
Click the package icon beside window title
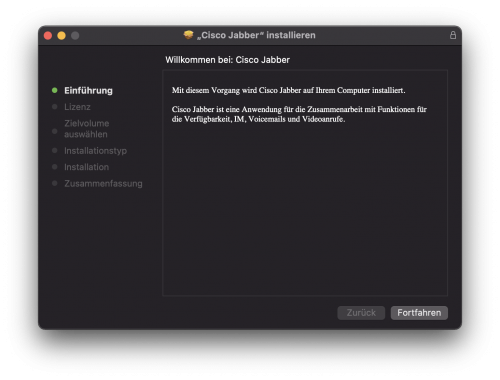(188, 35)
